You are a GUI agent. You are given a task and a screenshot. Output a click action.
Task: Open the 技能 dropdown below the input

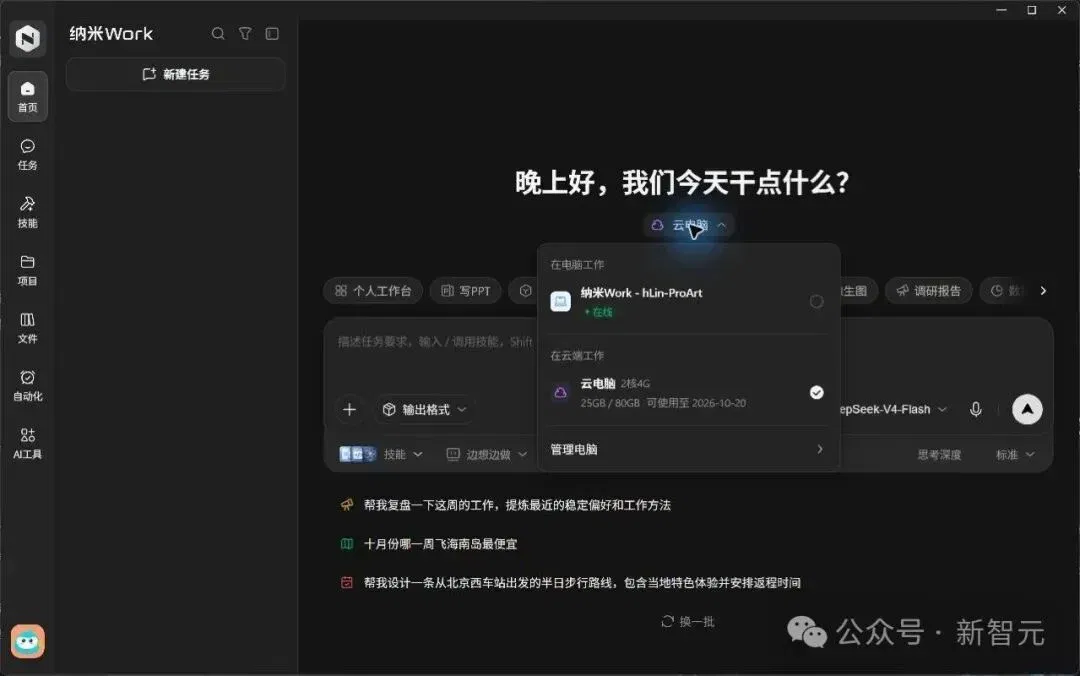tap(382, 454)
